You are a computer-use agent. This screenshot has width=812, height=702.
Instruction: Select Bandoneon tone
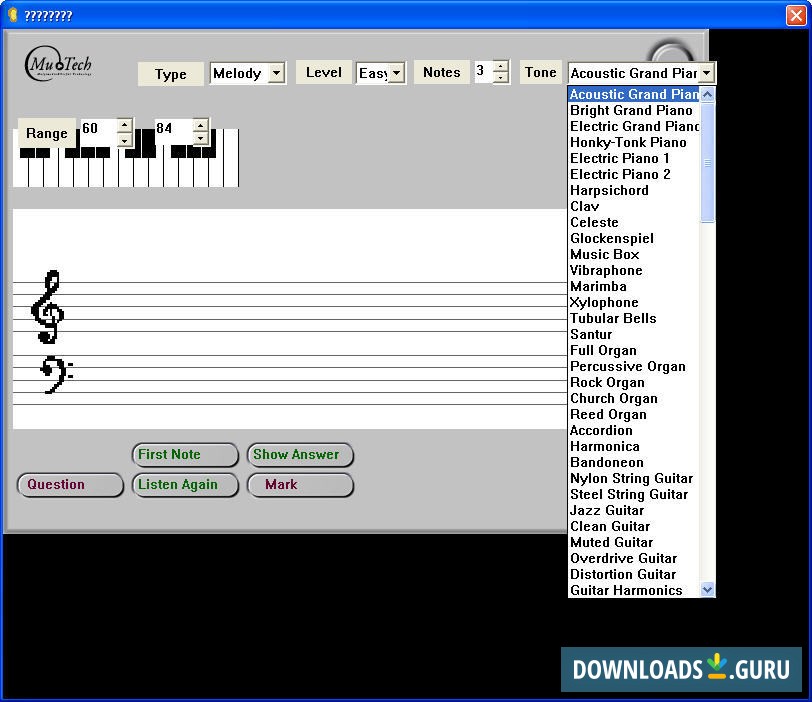pos(634,463)
